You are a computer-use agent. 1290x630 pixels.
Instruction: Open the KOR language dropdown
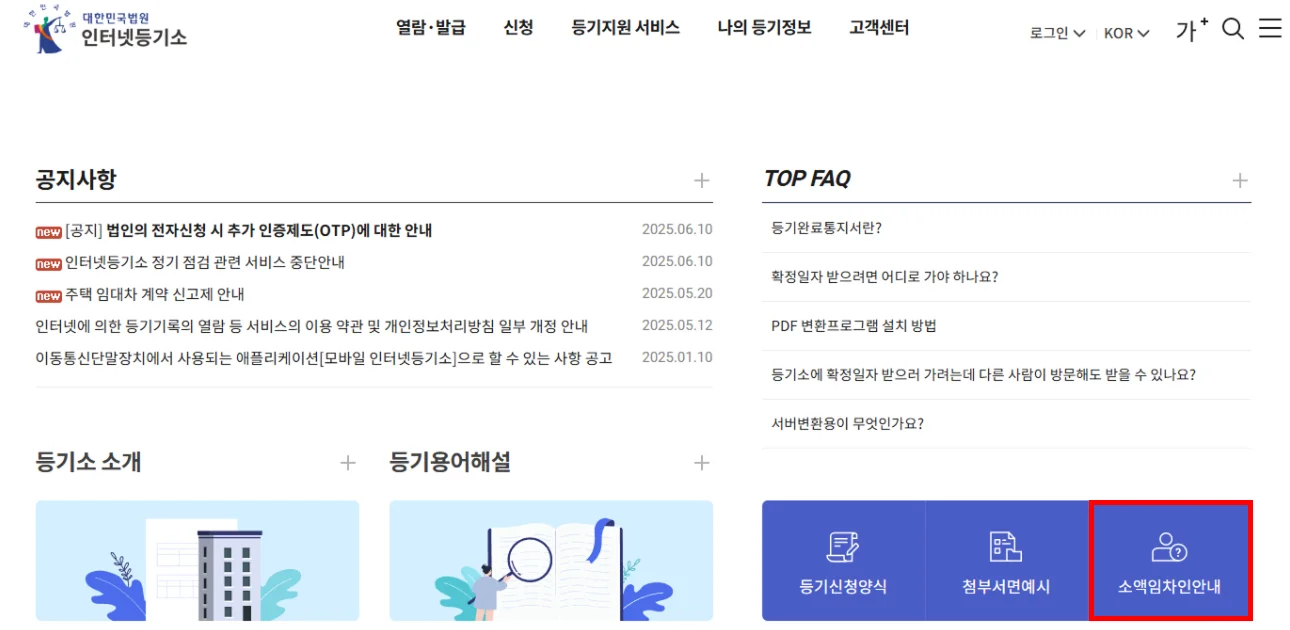1127,33
